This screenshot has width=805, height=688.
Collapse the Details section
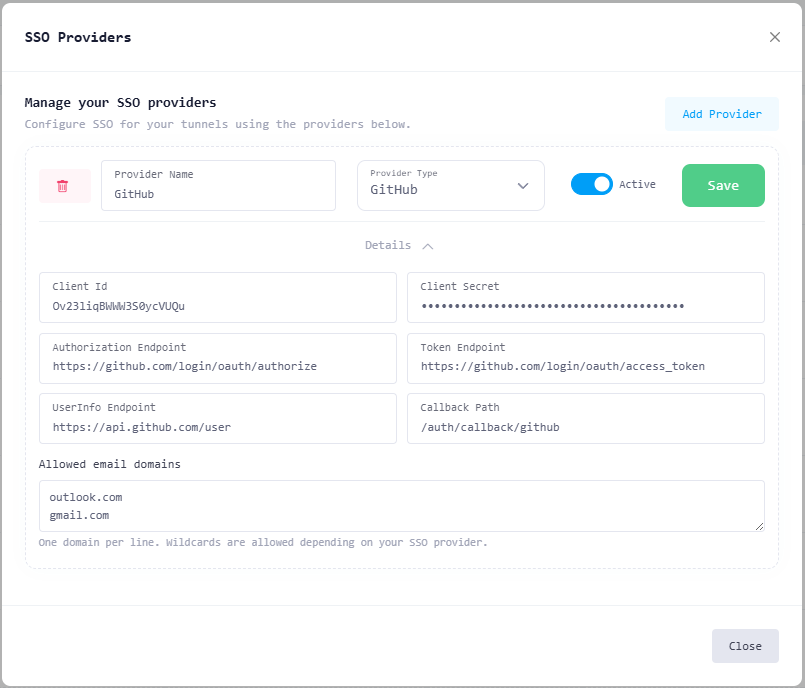398,245
